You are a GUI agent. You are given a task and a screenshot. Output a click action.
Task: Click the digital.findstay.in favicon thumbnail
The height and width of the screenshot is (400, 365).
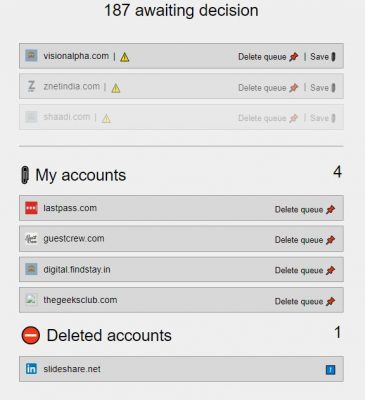coord(31,269)
